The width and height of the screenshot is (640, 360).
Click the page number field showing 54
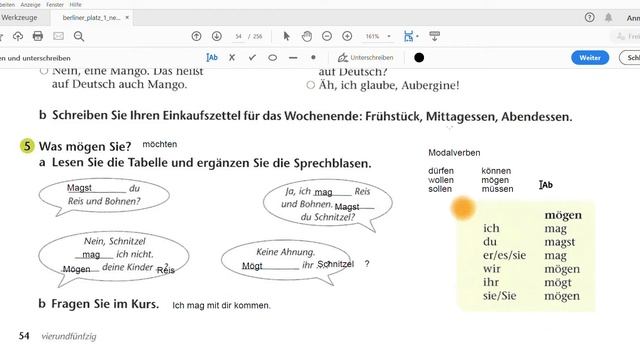[x=238, y=36]
